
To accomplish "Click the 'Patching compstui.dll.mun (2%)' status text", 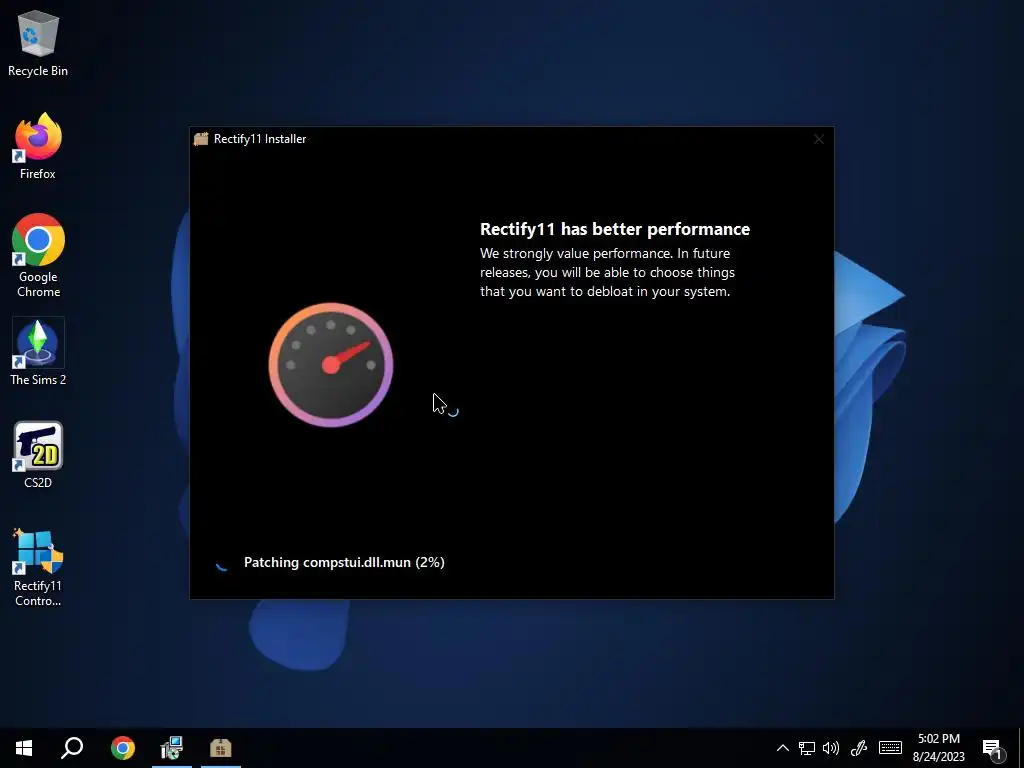I will click(x=344, y=562).
